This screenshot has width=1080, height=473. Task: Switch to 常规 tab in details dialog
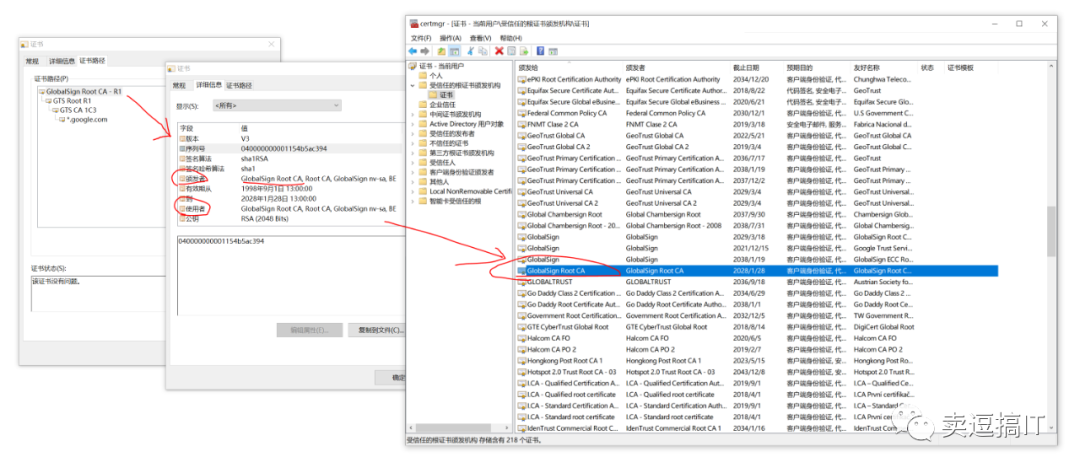pyautogui.click(x=179, y=85)
